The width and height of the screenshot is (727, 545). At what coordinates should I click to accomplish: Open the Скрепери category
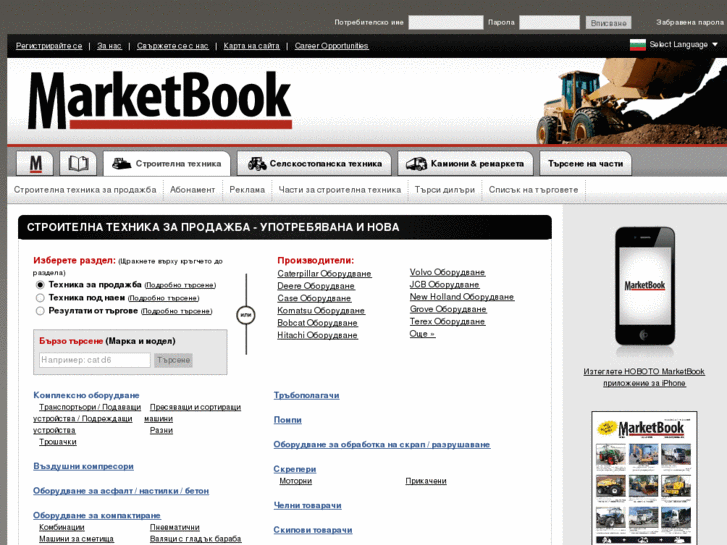pyautogui.click(x=295, y=469)
